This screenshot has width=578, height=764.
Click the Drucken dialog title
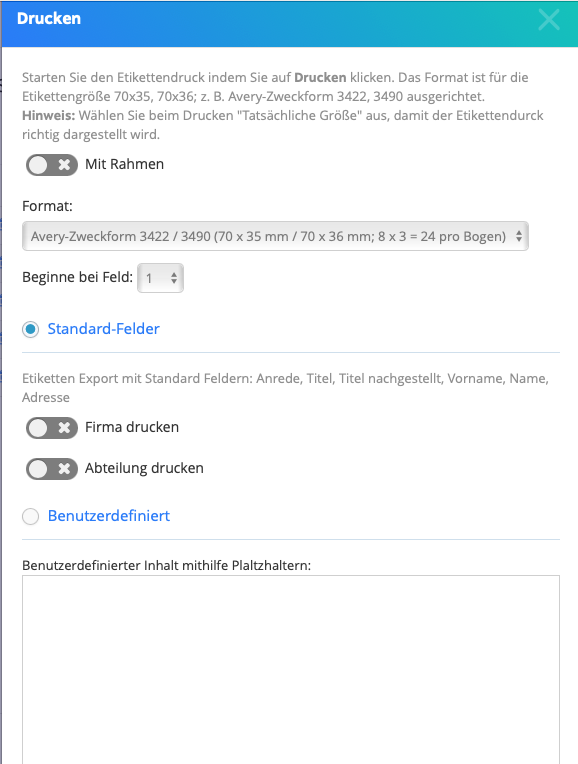(49, 19)
